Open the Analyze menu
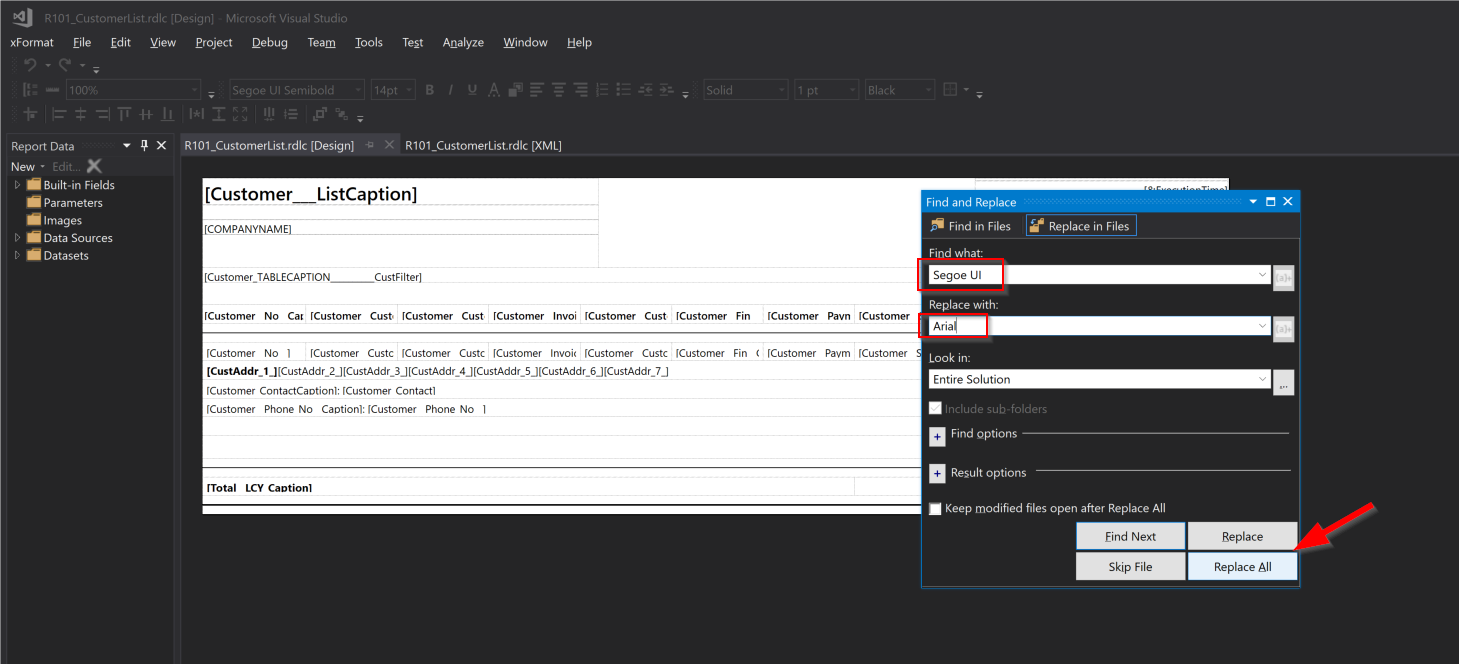1459x664 pixels. [x=462, y=42]
